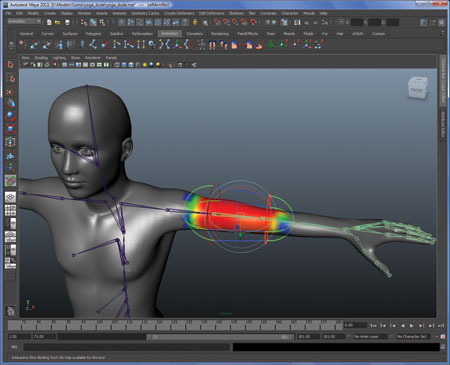The height and width of the screenshot is (365, 450).
Task: Click the play backwards button
Action: [x=403, y=326]
